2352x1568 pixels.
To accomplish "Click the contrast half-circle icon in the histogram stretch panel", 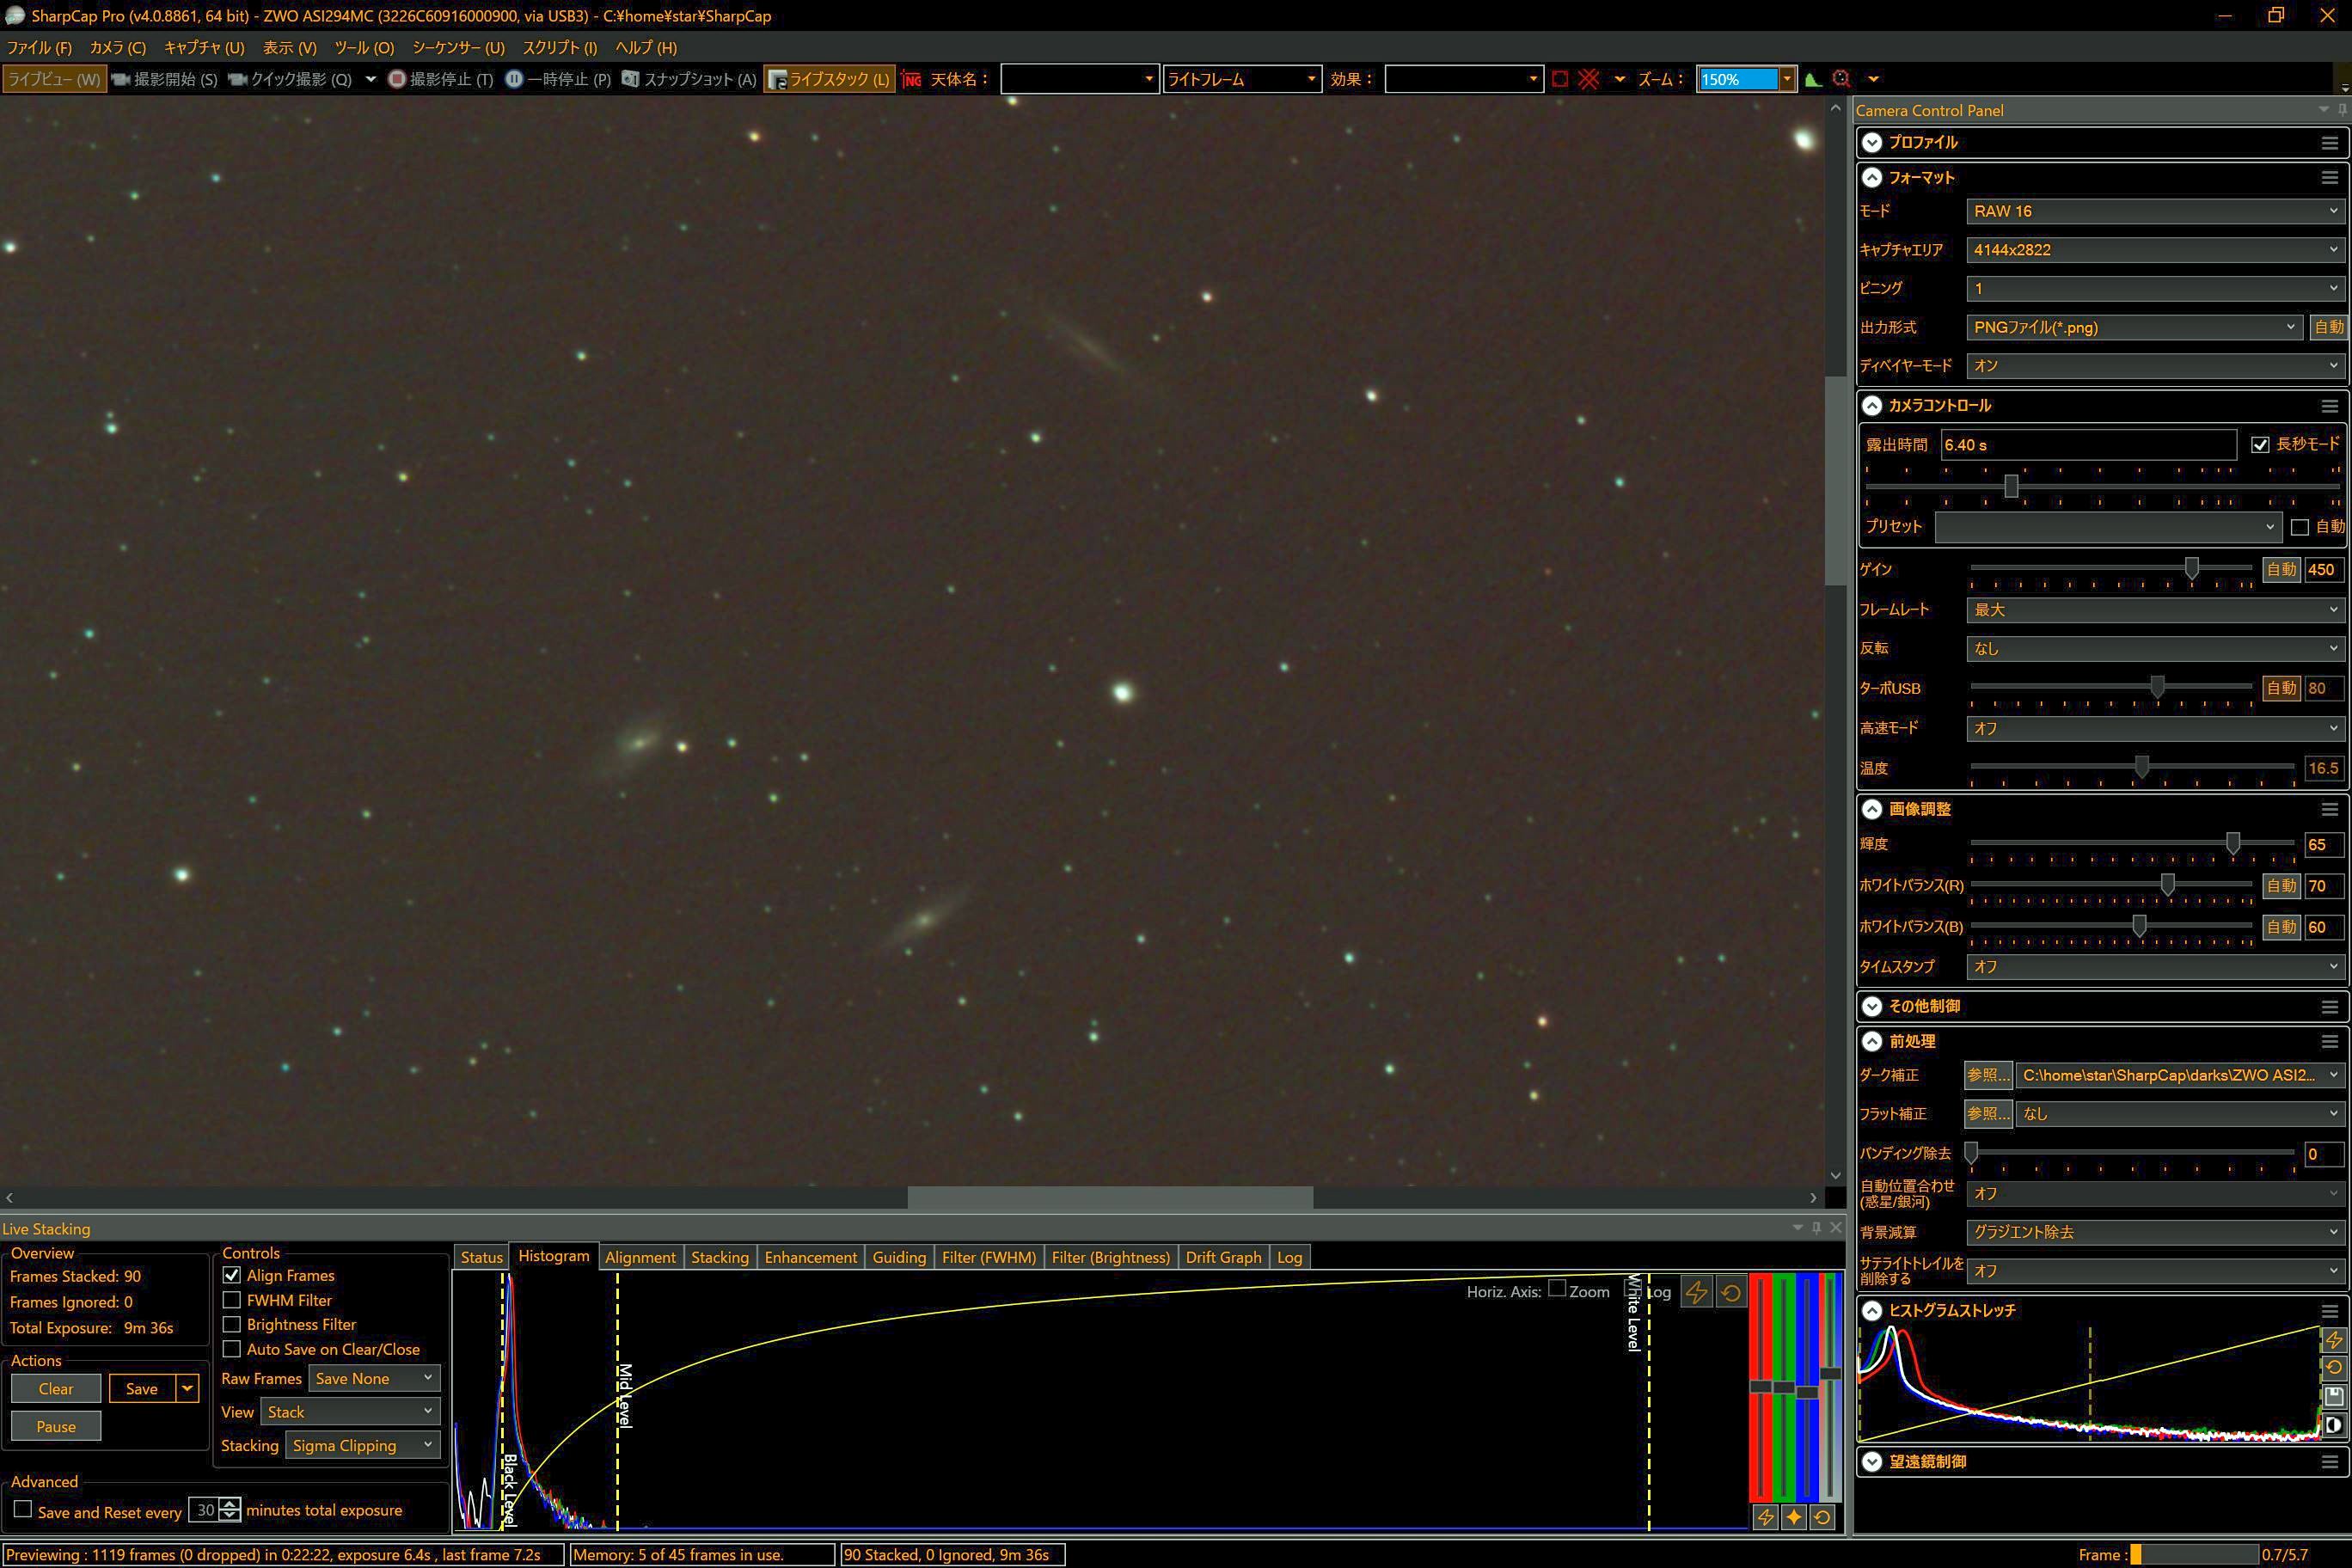I will tap(2334, 1424).
